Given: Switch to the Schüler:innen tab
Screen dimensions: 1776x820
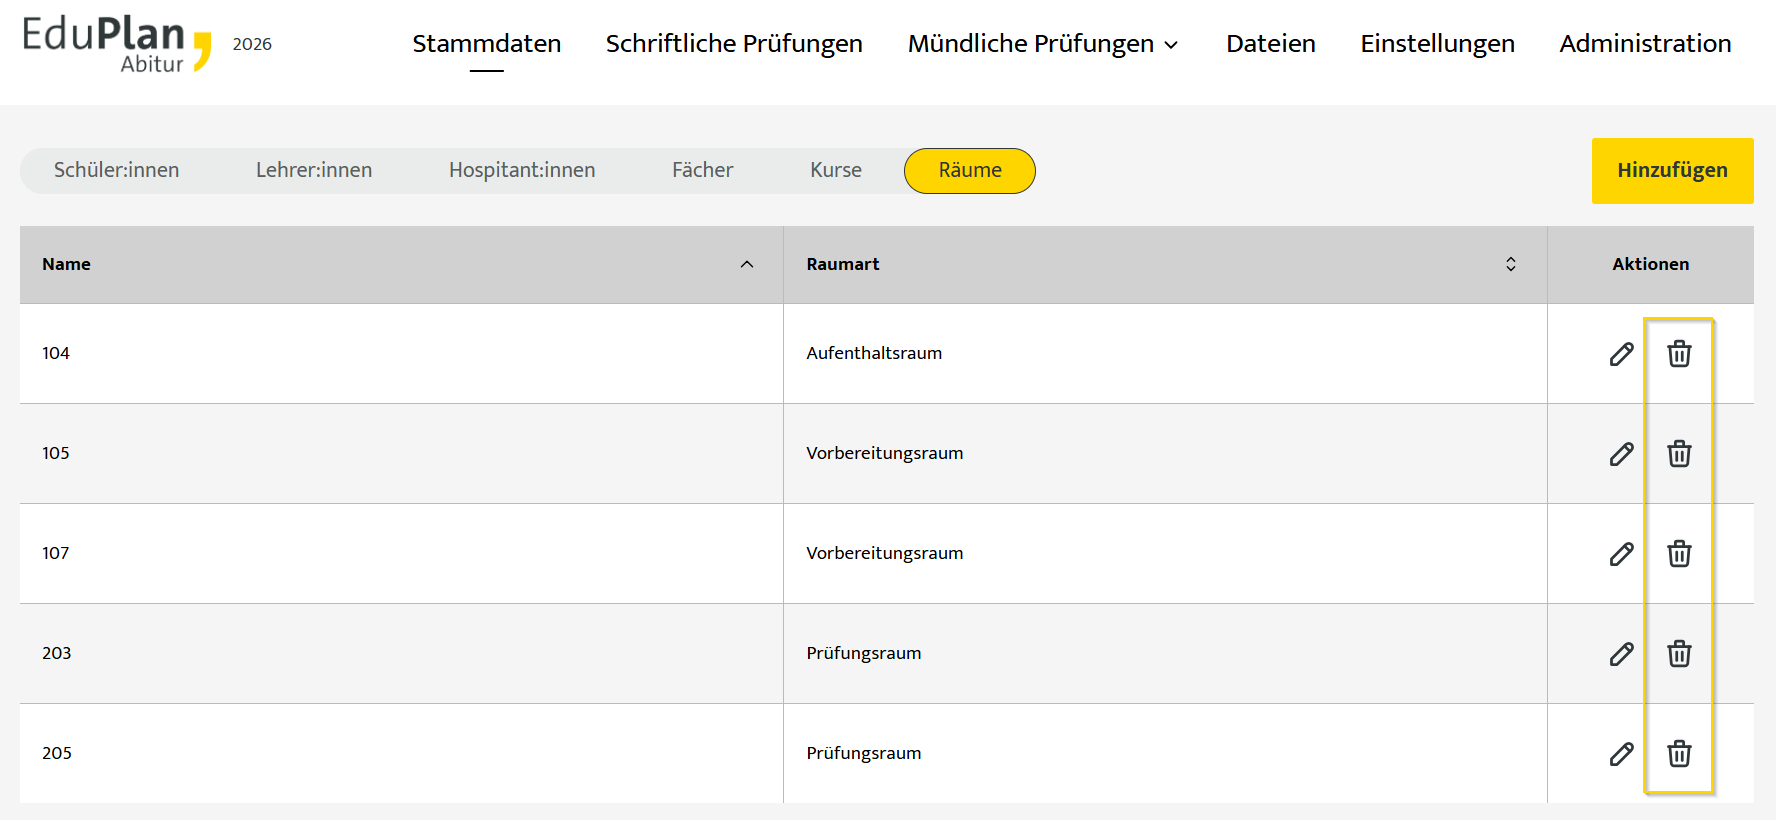Looking at the screenshot, I should coord(117,171).
